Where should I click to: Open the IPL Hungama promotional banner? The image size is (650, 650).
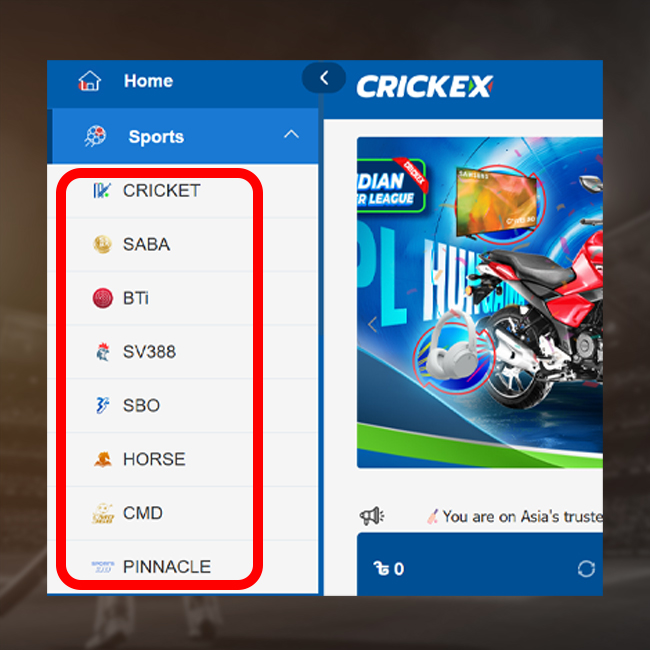pos(480,303)
